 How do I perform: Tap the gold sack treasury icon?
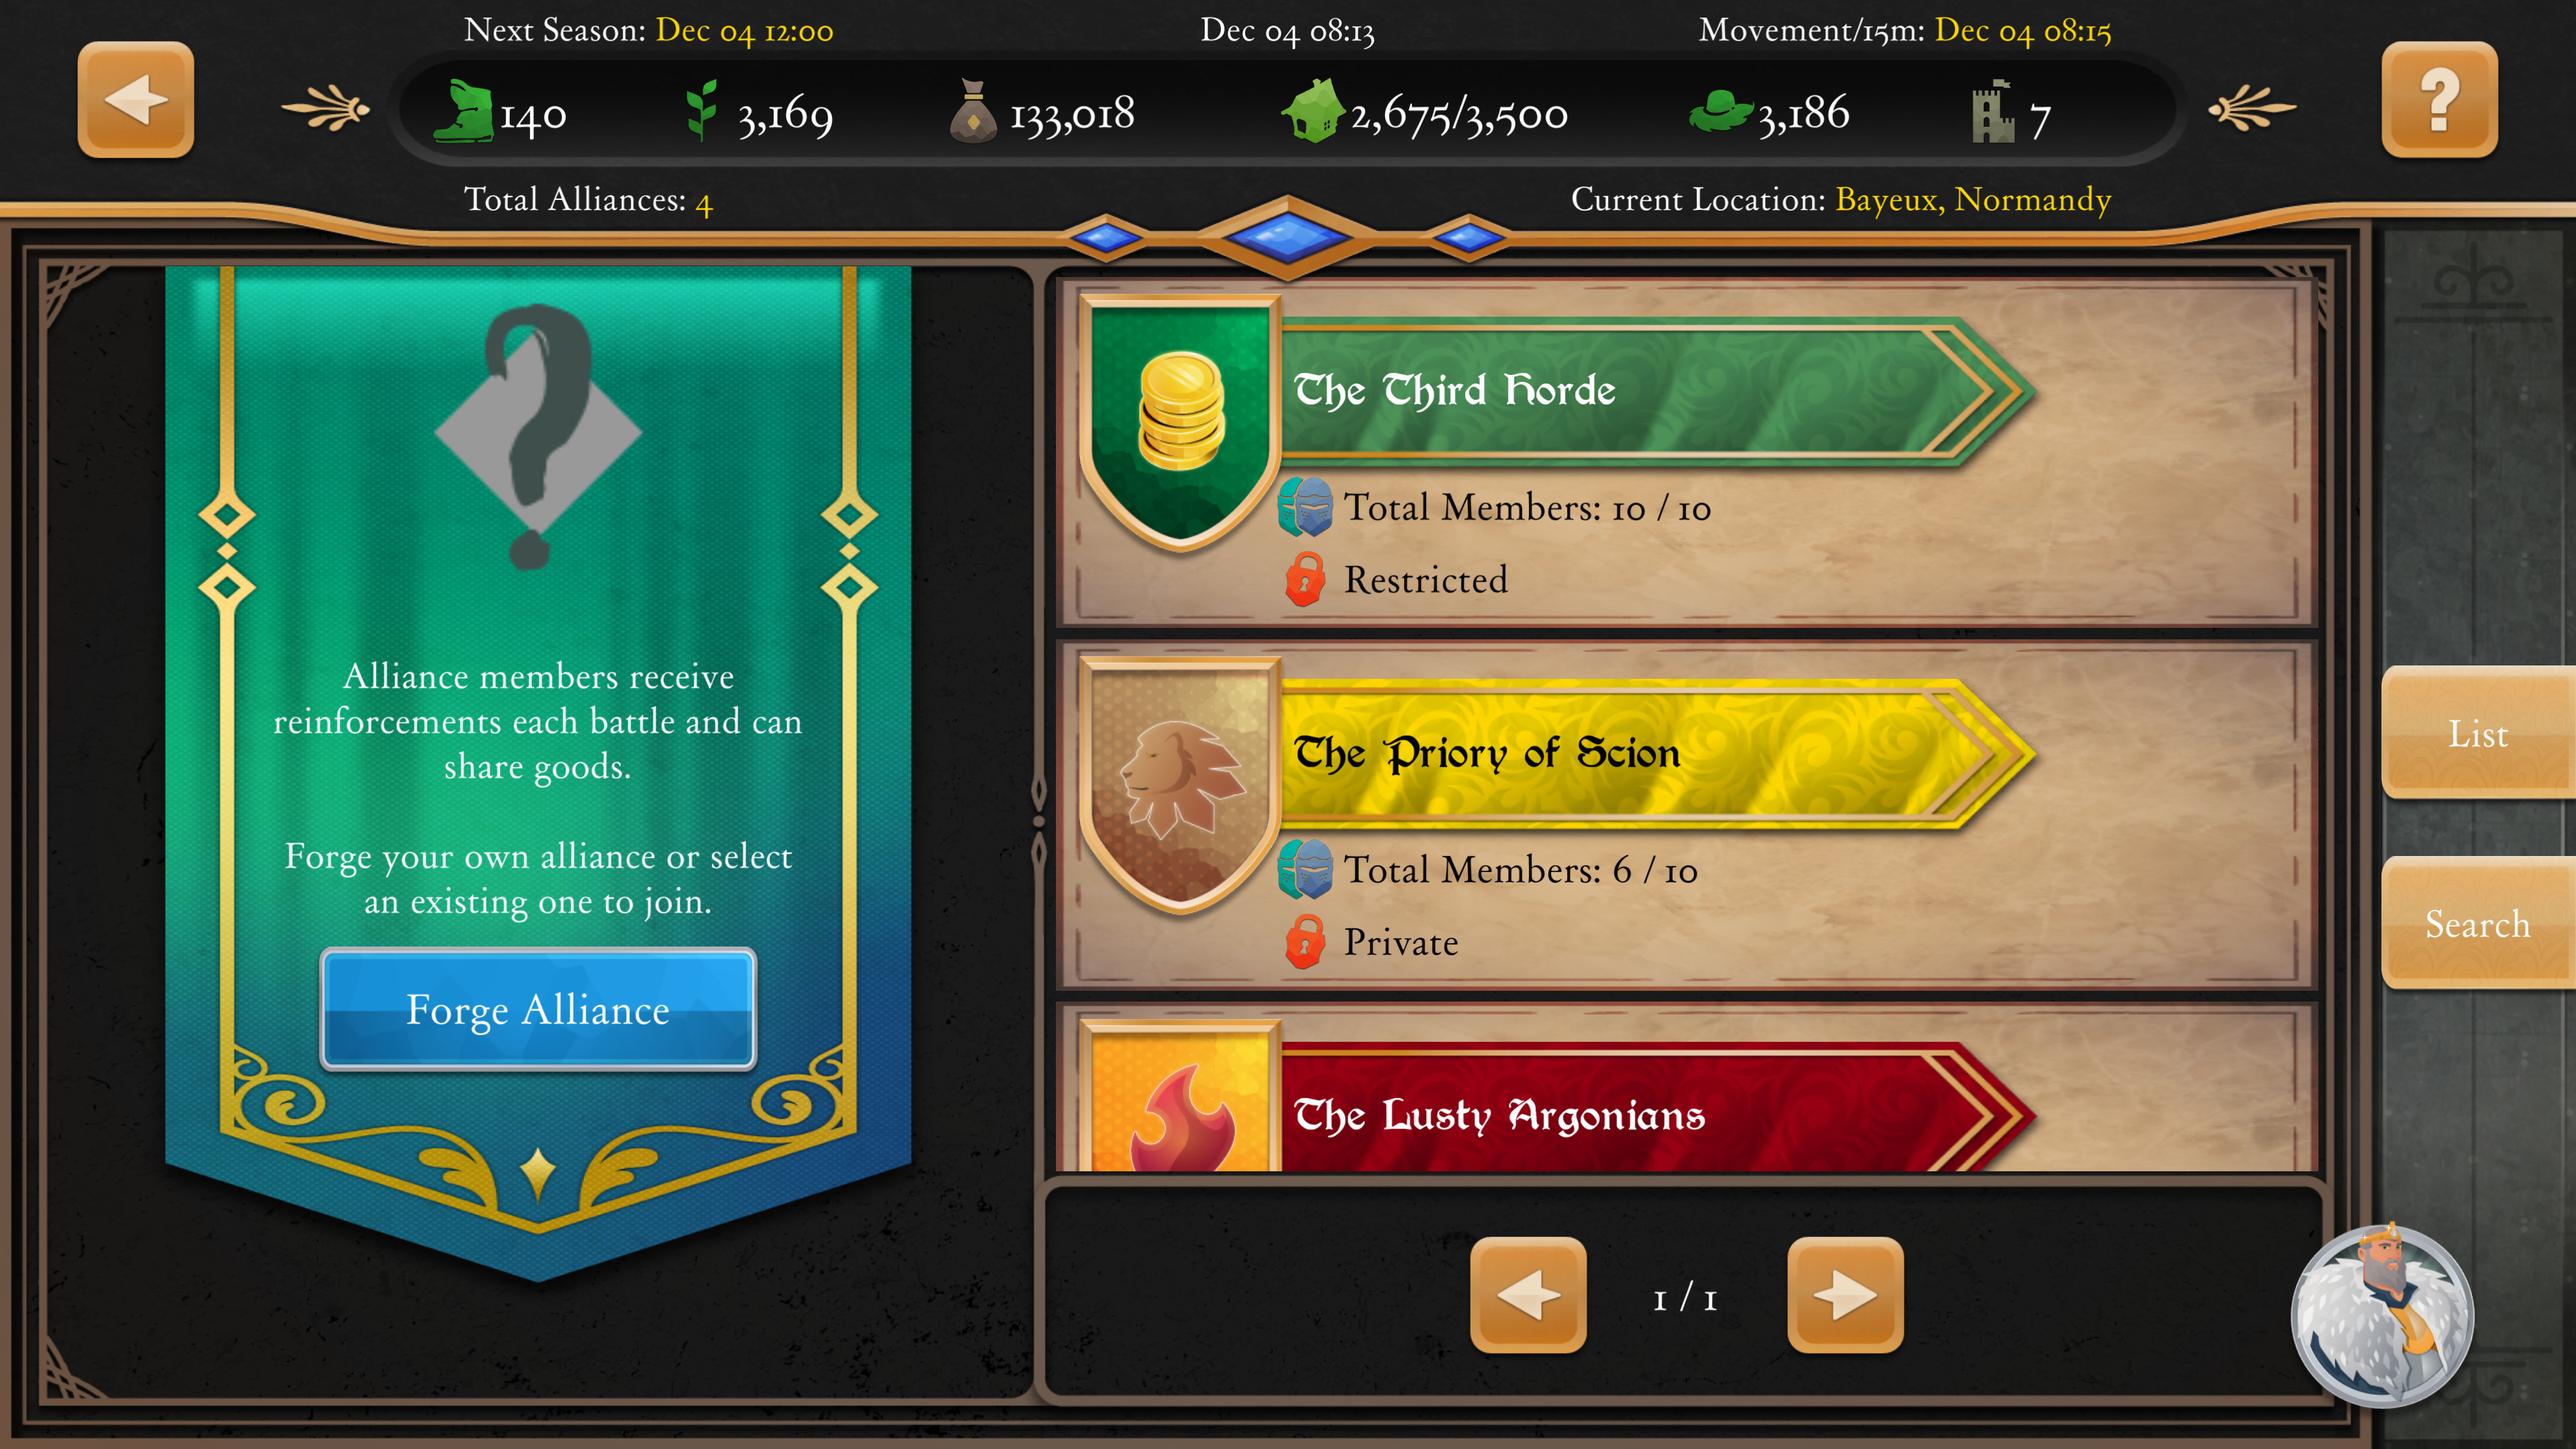(x=972, y=112)
